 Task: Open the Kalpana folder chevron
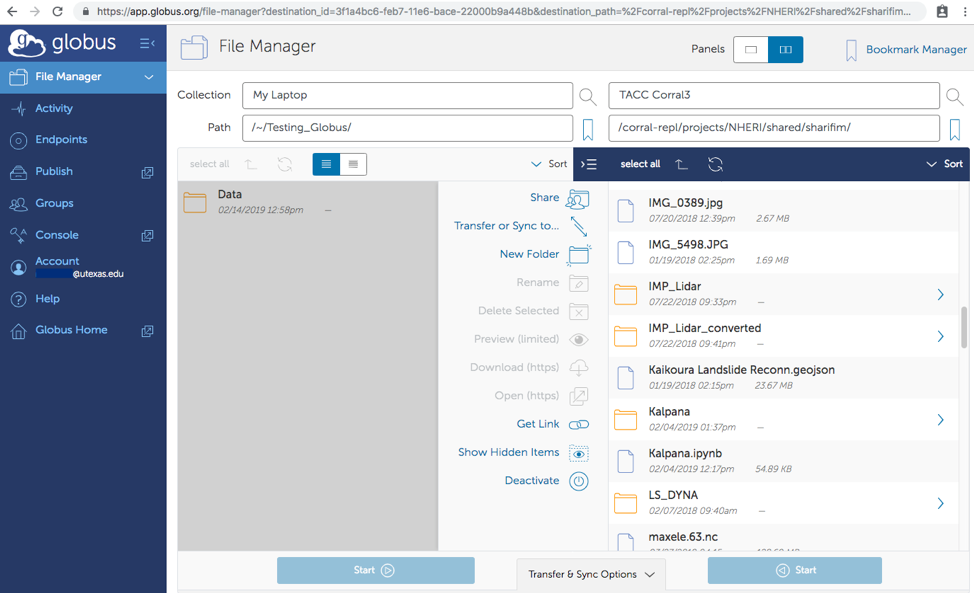point(940,420)
